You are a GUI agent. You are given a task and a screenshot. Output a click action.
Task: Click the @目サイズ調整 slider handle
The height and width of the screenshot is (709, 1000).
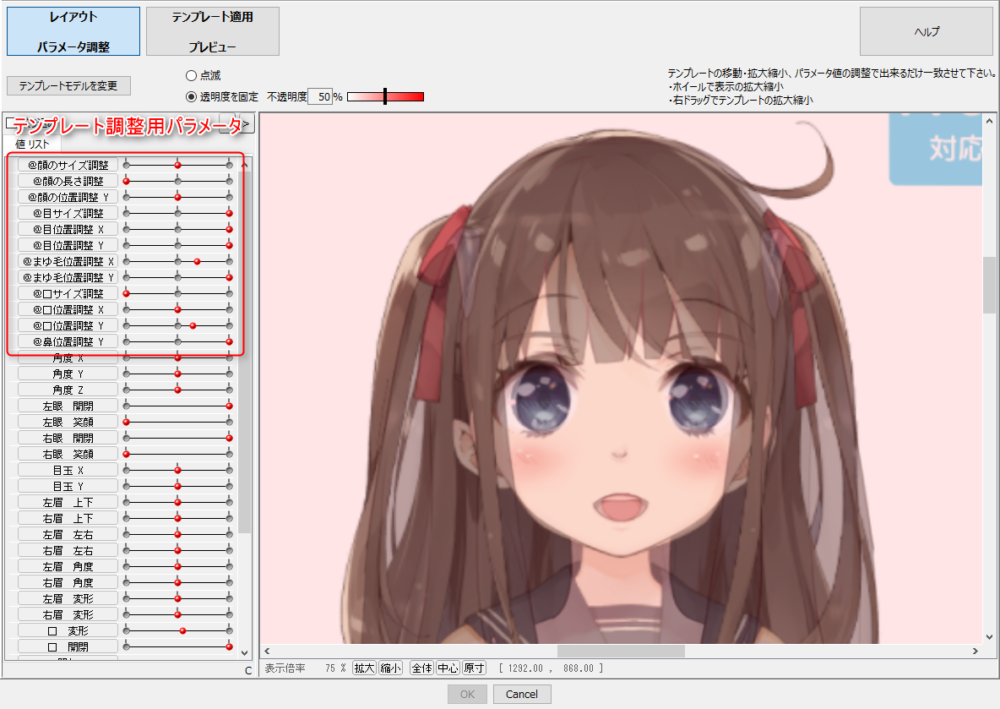point(230,213)
